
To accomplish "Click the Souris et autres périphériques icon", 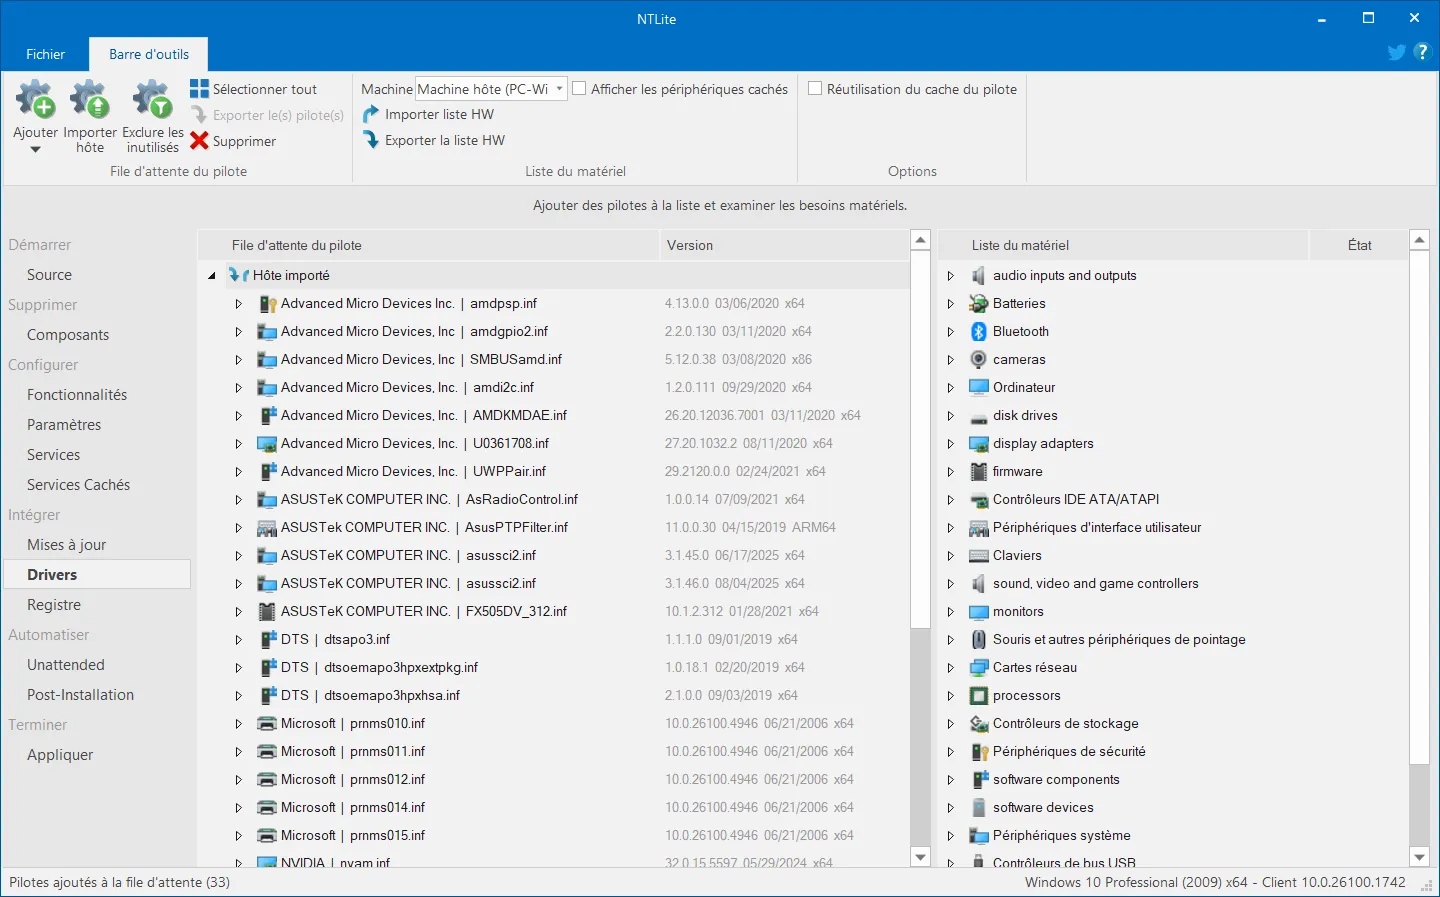I will point(979,639).
